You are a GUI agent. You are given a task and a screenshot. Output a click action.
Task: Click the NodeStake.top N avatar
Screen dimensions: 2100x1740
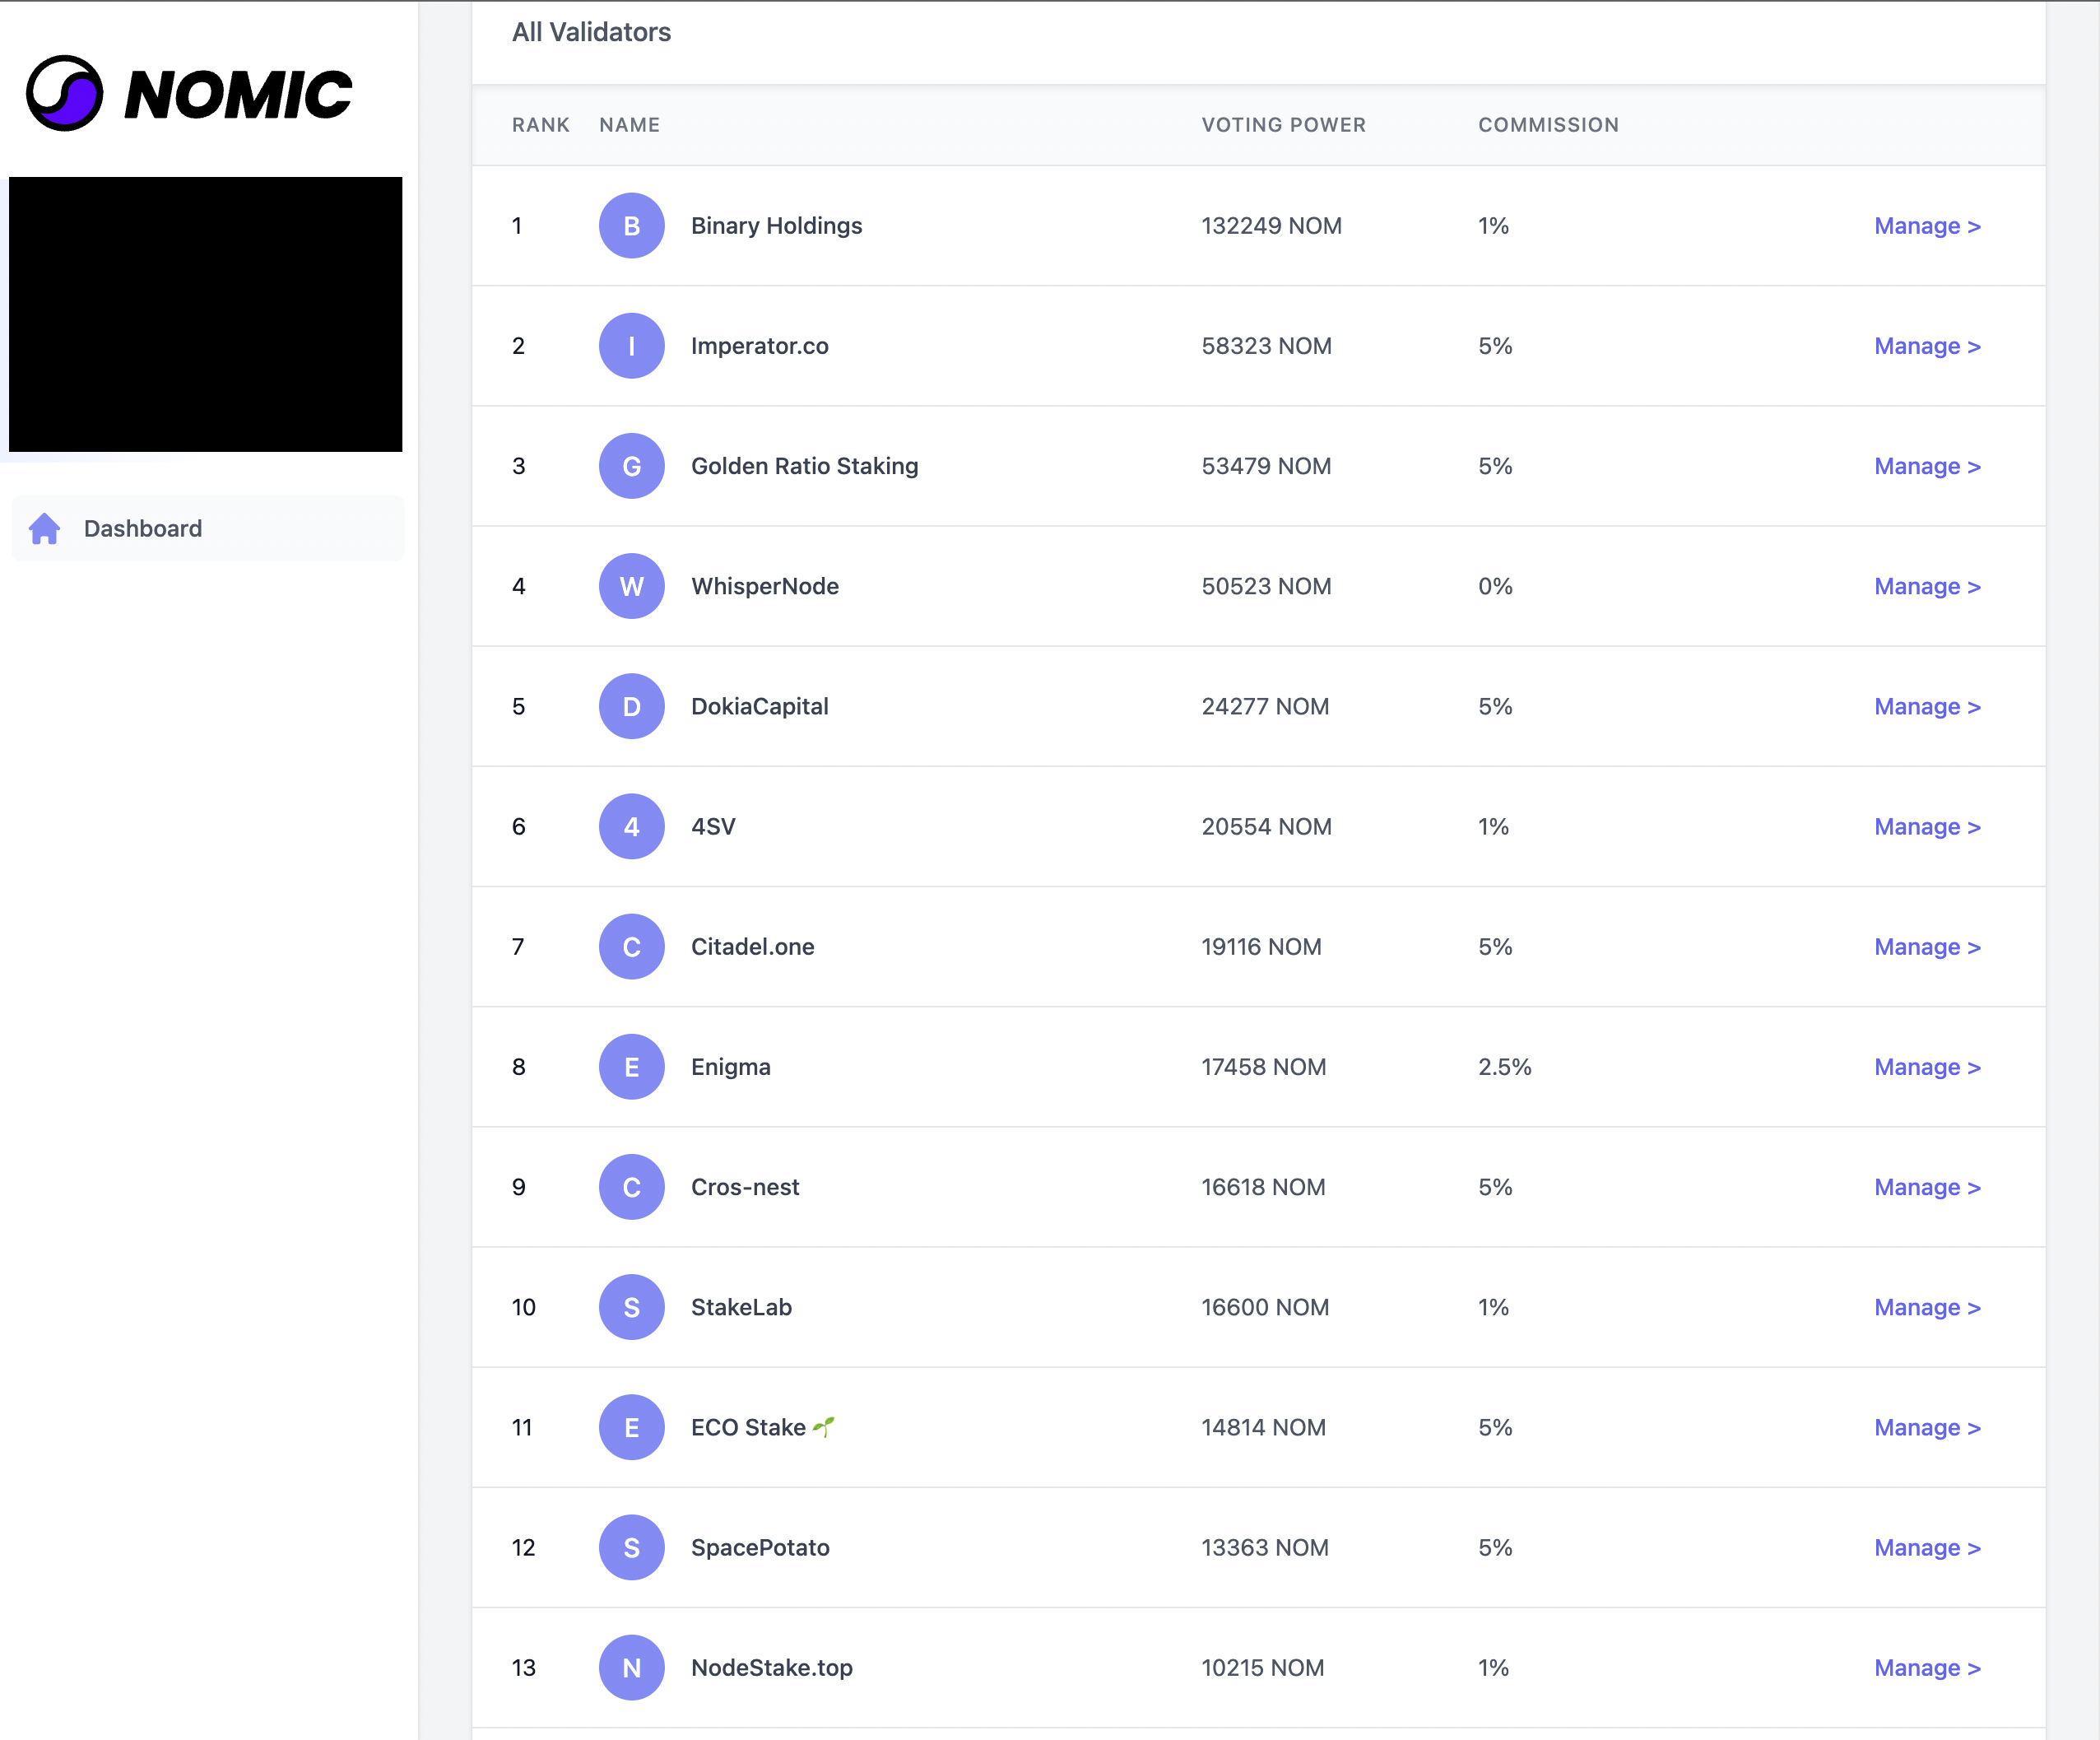click(631, 1667)
